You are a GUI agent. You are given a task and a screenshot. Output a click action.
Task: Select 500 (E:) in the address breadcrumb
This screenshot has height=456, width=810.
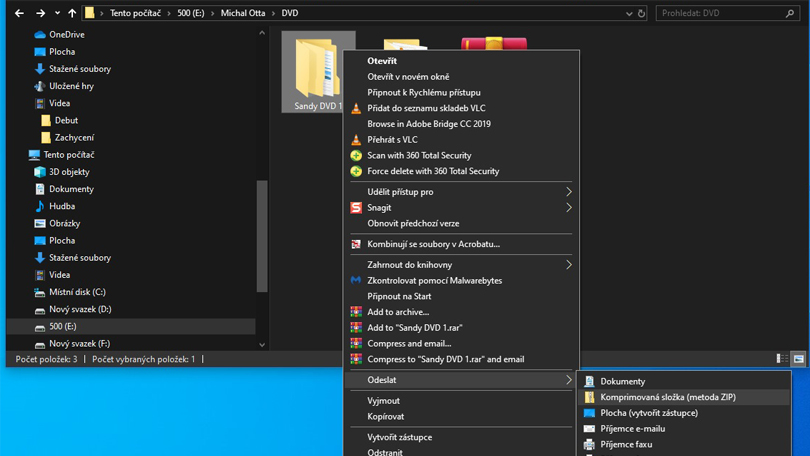tap(191, 13)
